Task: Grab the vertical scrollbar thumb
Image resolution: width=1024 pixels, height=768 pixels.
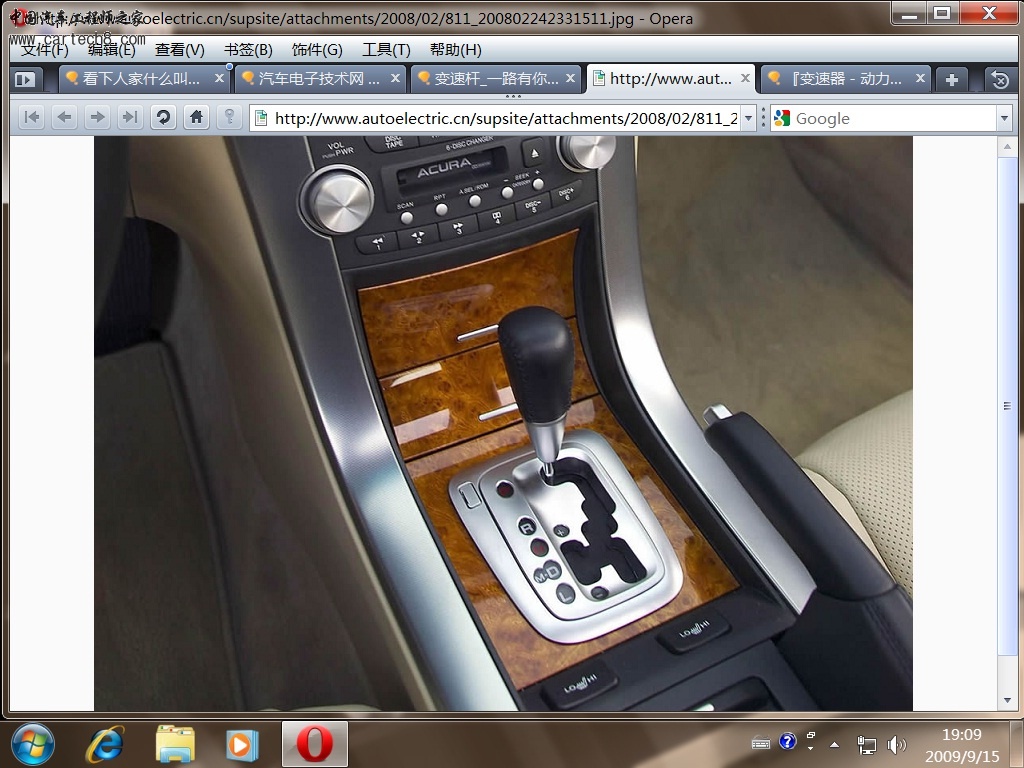Action: [1006, 406]
